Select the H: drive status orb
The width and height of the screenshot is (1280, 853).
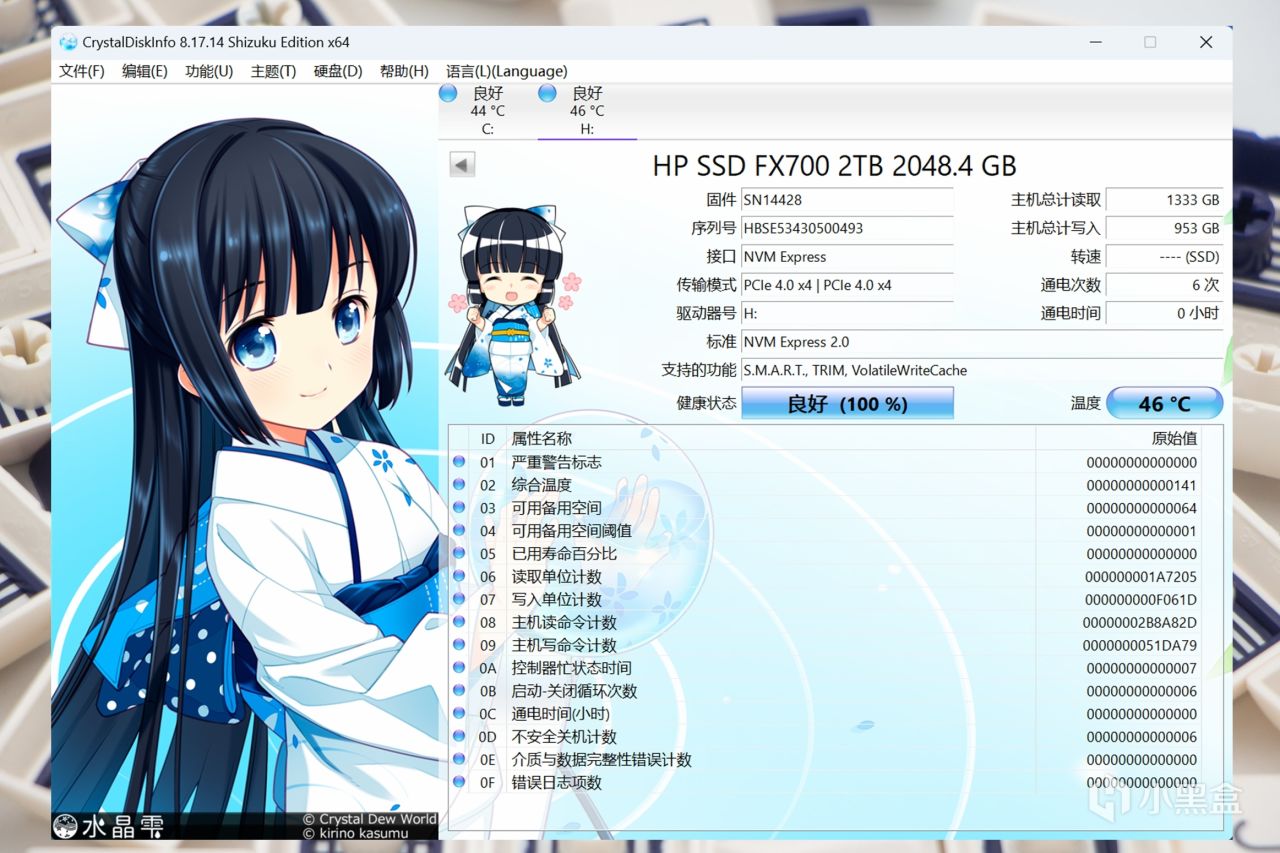(547, 93)
